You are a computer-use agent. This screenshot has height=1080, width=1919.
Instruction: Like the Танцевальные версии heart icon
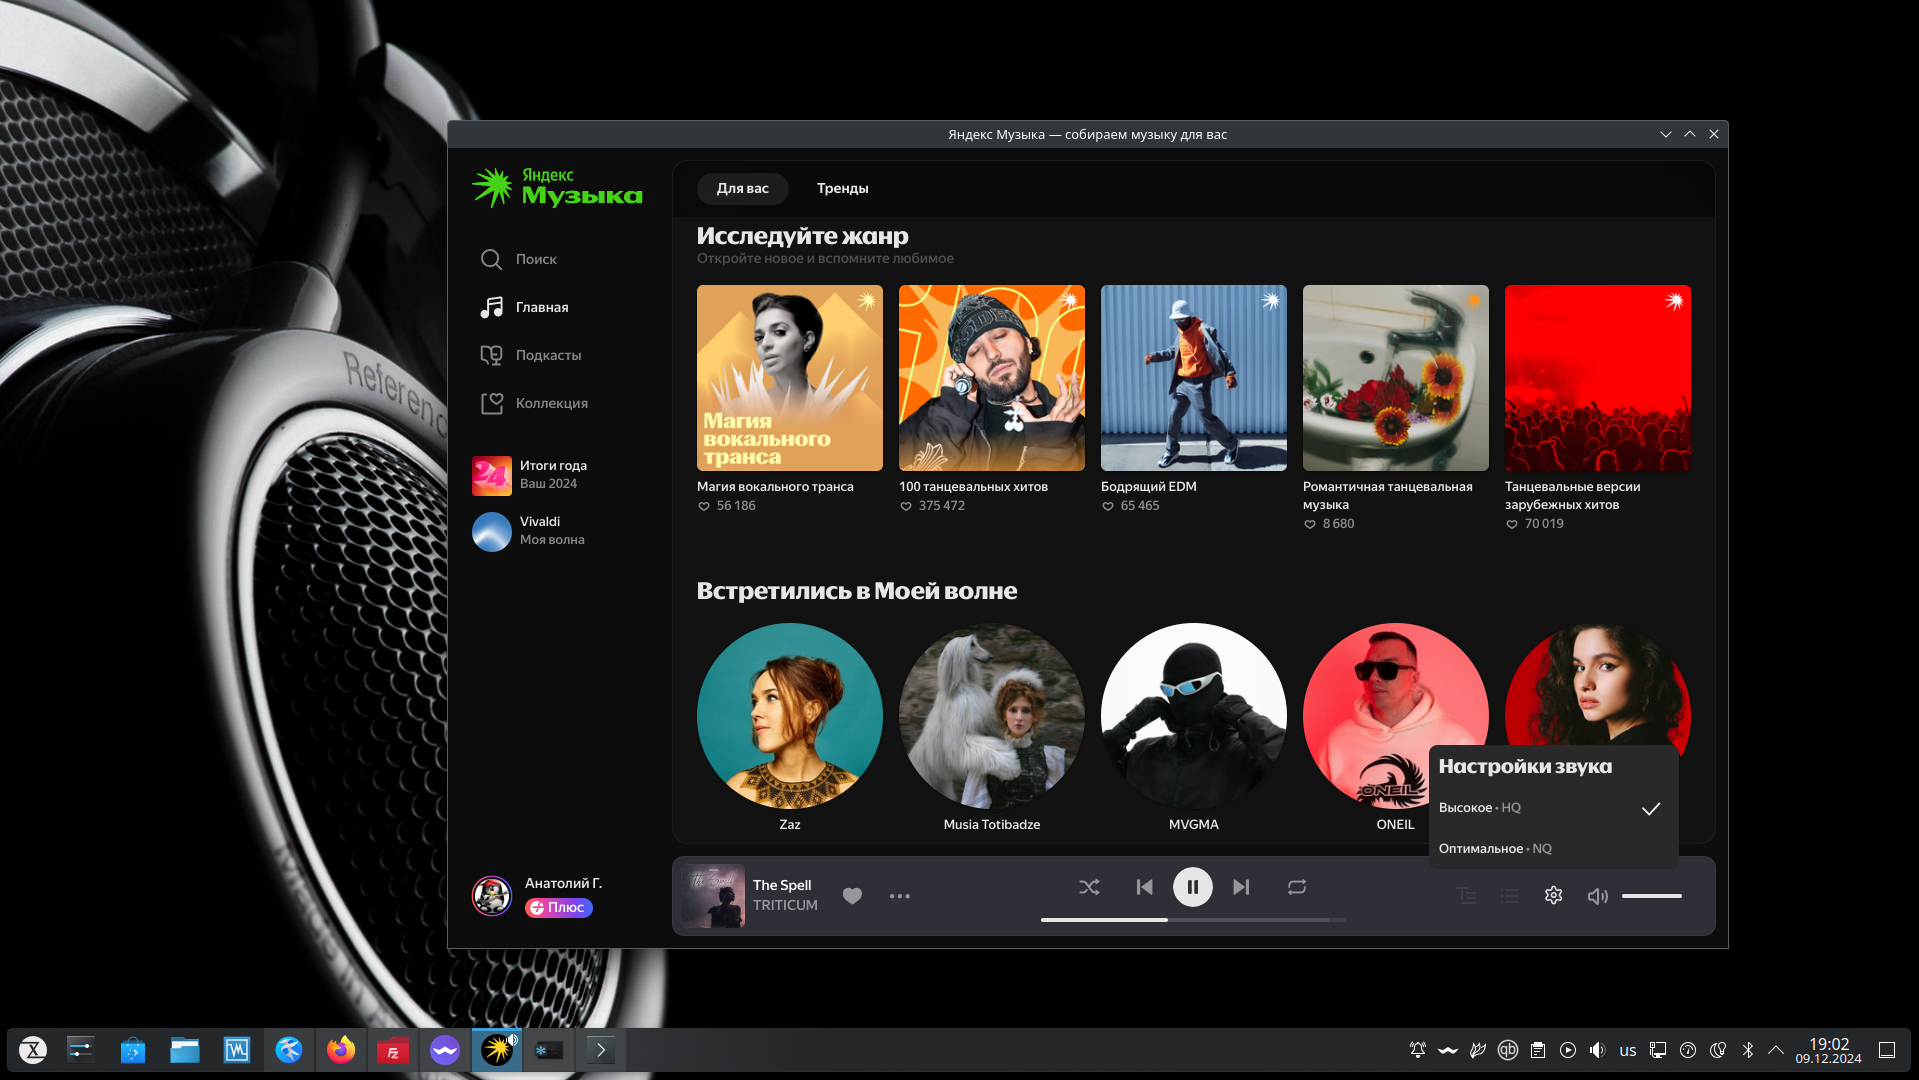pos(1512,524)
